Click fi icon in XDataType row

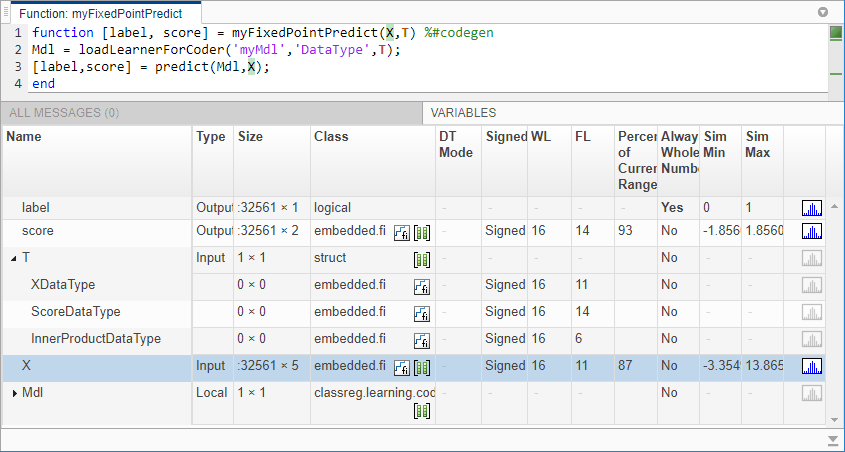(x=421, y=285)
